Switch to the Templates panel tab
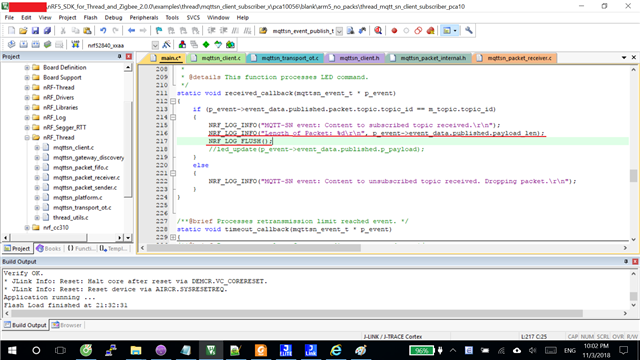This screenshot has height=360, width=640. coord(113,248)
